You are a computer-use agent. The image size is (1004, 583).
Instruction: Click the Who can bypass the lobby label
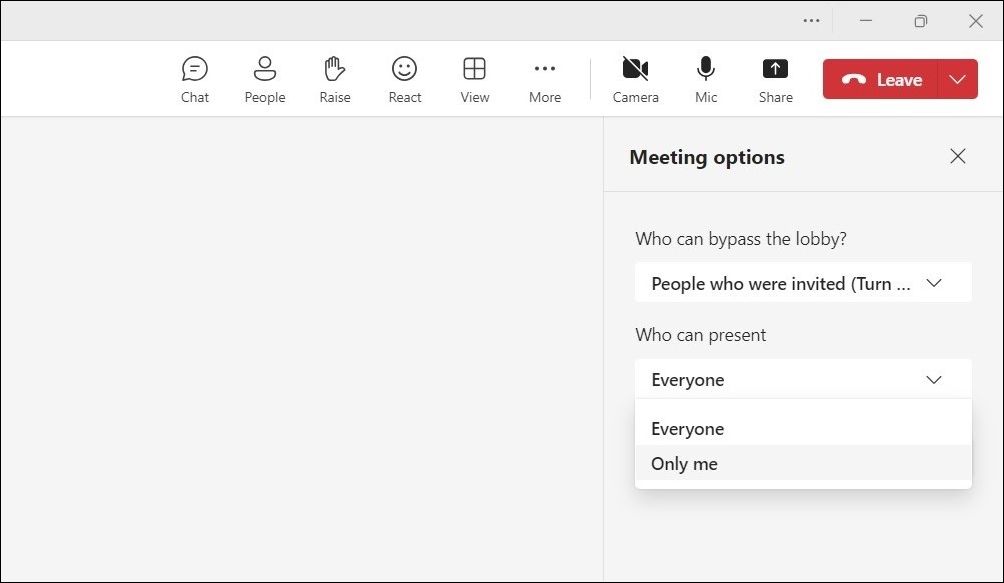(x=740, y=239)
